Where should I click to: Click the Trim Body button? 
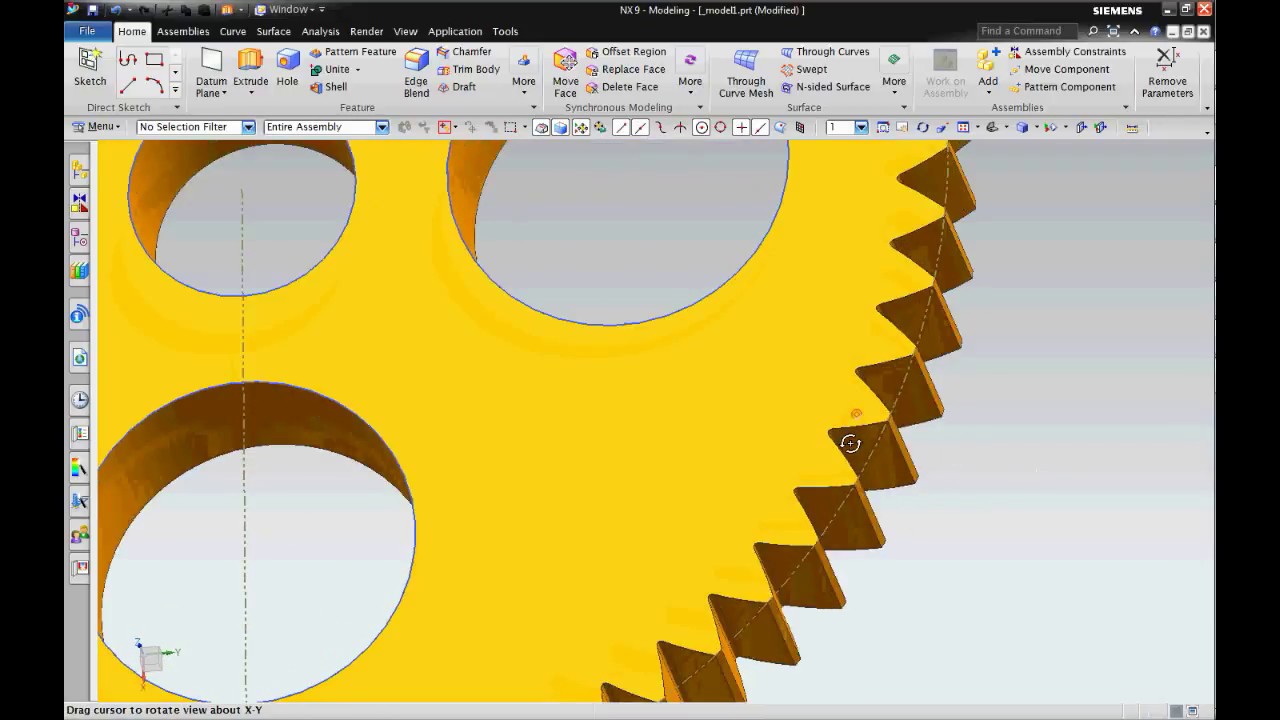pos(468,70)
